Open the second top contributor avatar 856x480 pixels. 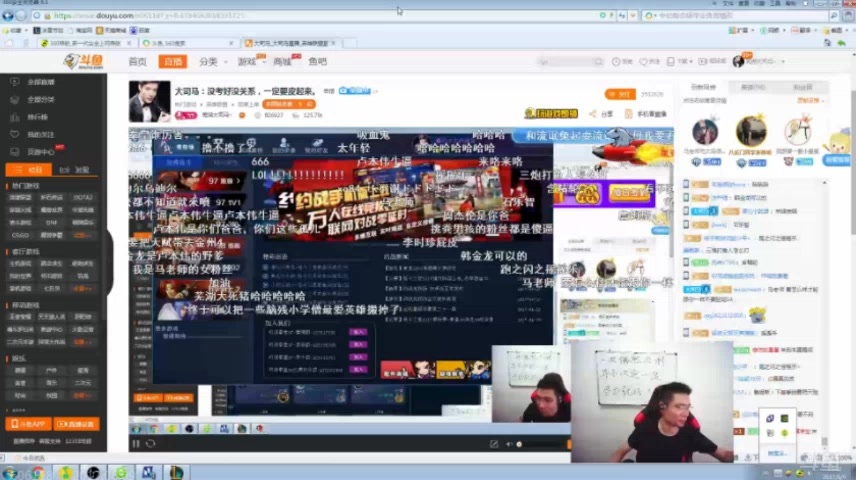coord(751,131)
